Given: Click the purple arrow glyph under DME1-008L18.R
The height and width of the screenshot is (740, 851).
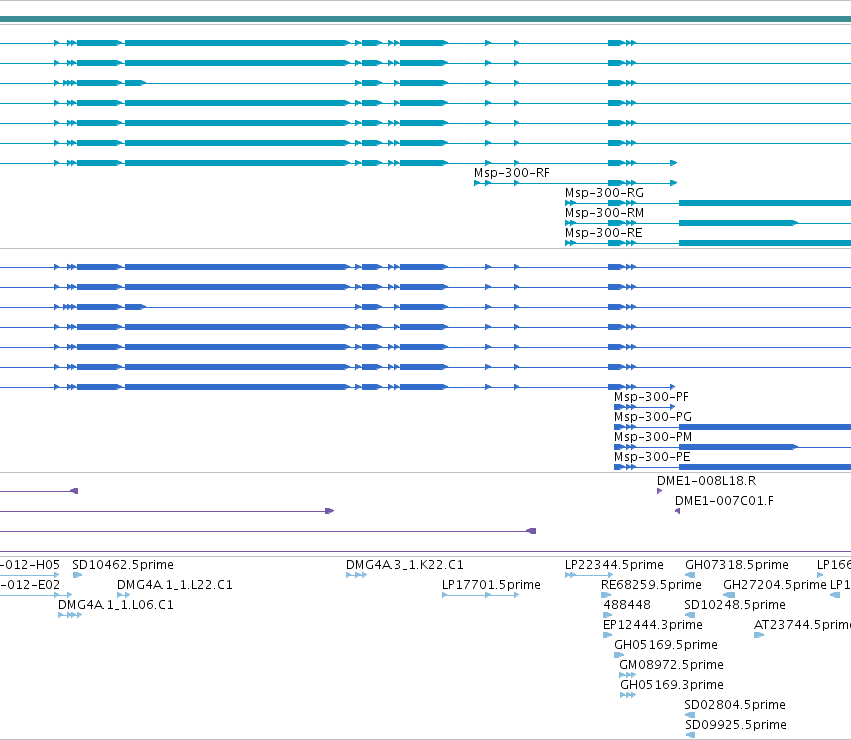Looking at the screenshot, I should point(659,491).
